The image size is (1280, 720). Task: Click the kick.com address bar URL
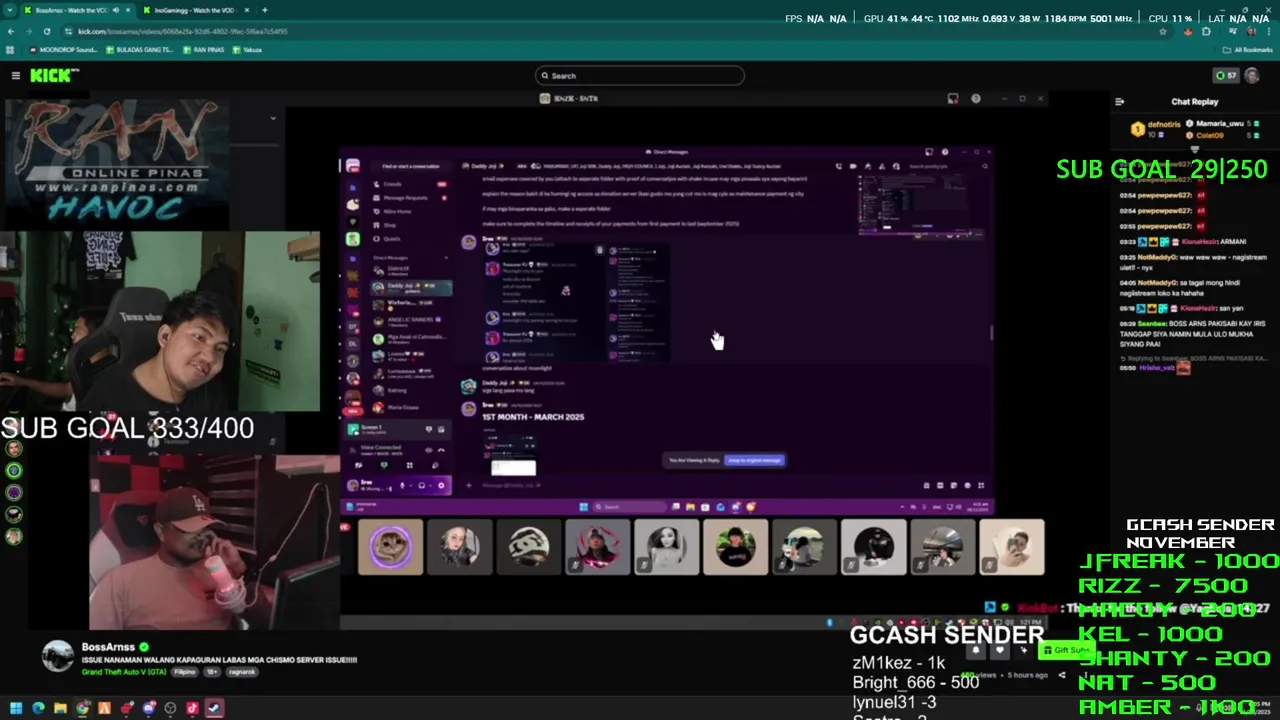click(x=182, y=31)
